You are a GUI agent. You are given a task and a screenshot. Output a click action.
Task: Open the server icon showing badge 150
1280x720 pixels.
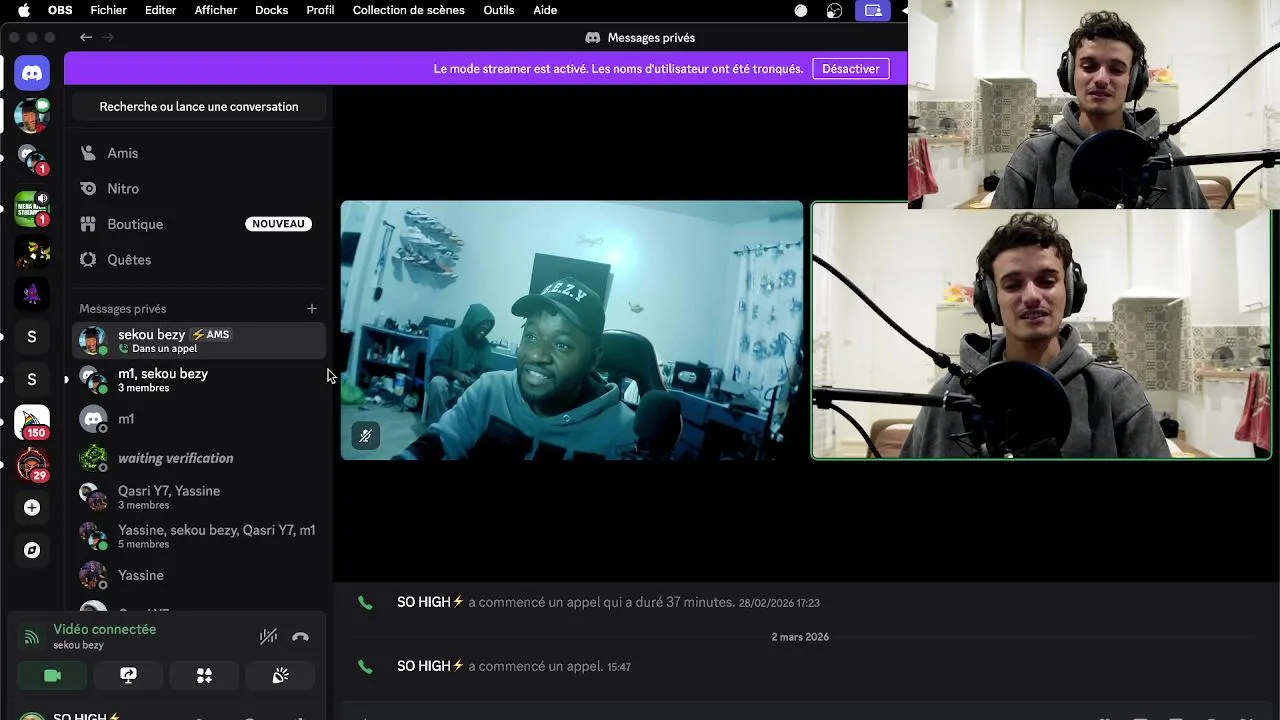click(x=32, y=423)
